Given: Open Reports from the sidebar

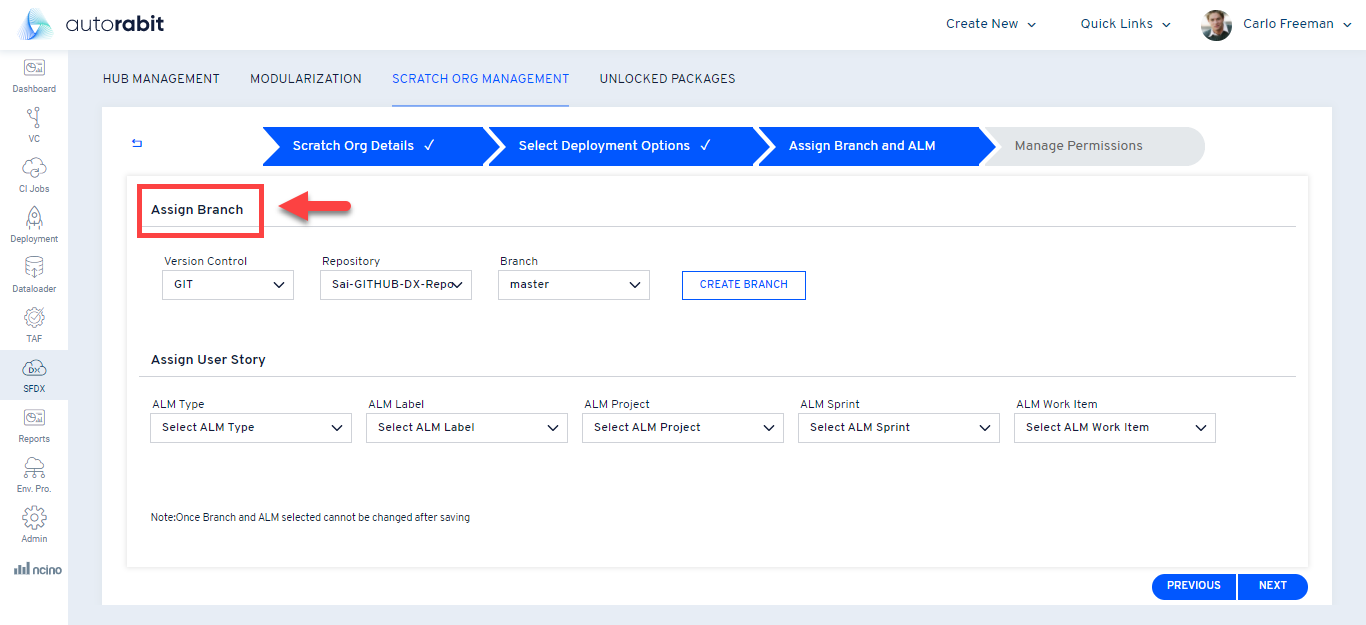Looking at the screenshot, I should pos(34,419).
